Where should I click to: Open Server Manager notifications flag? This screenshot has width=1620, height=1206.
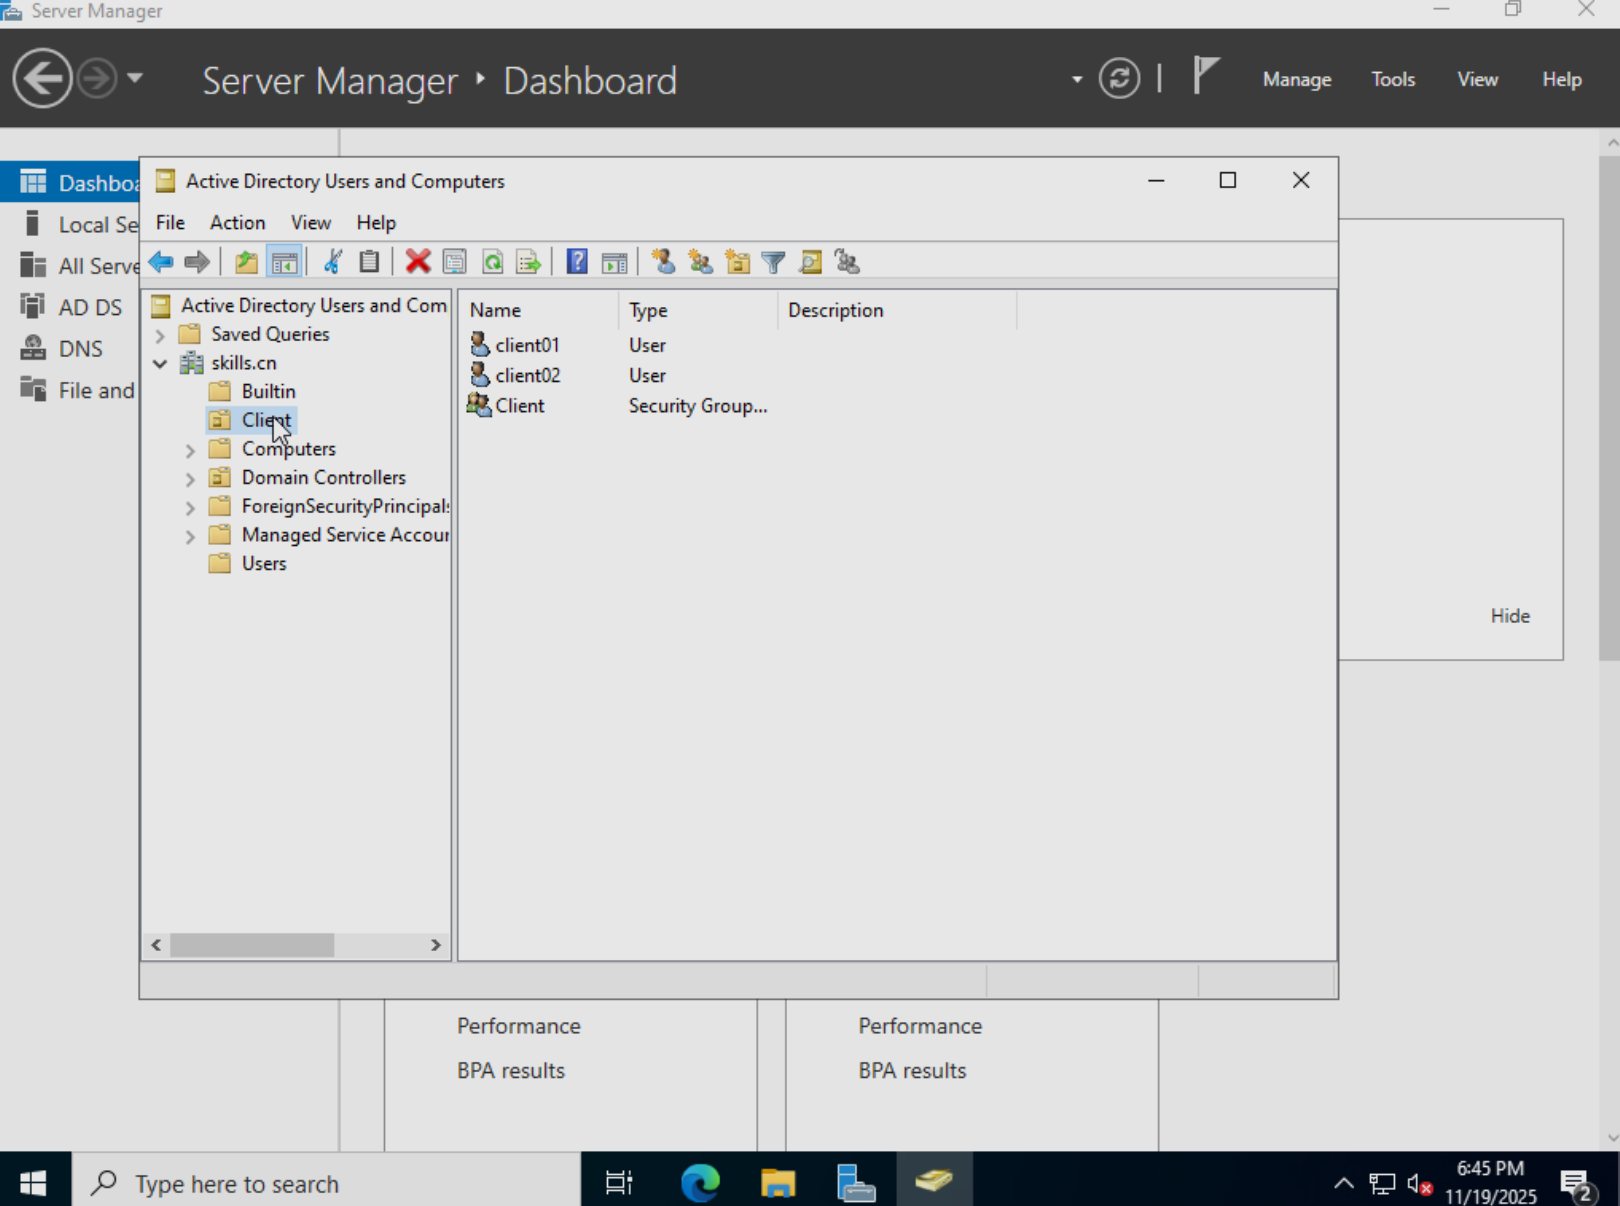pyautogui.click(x=1205, y=76)
